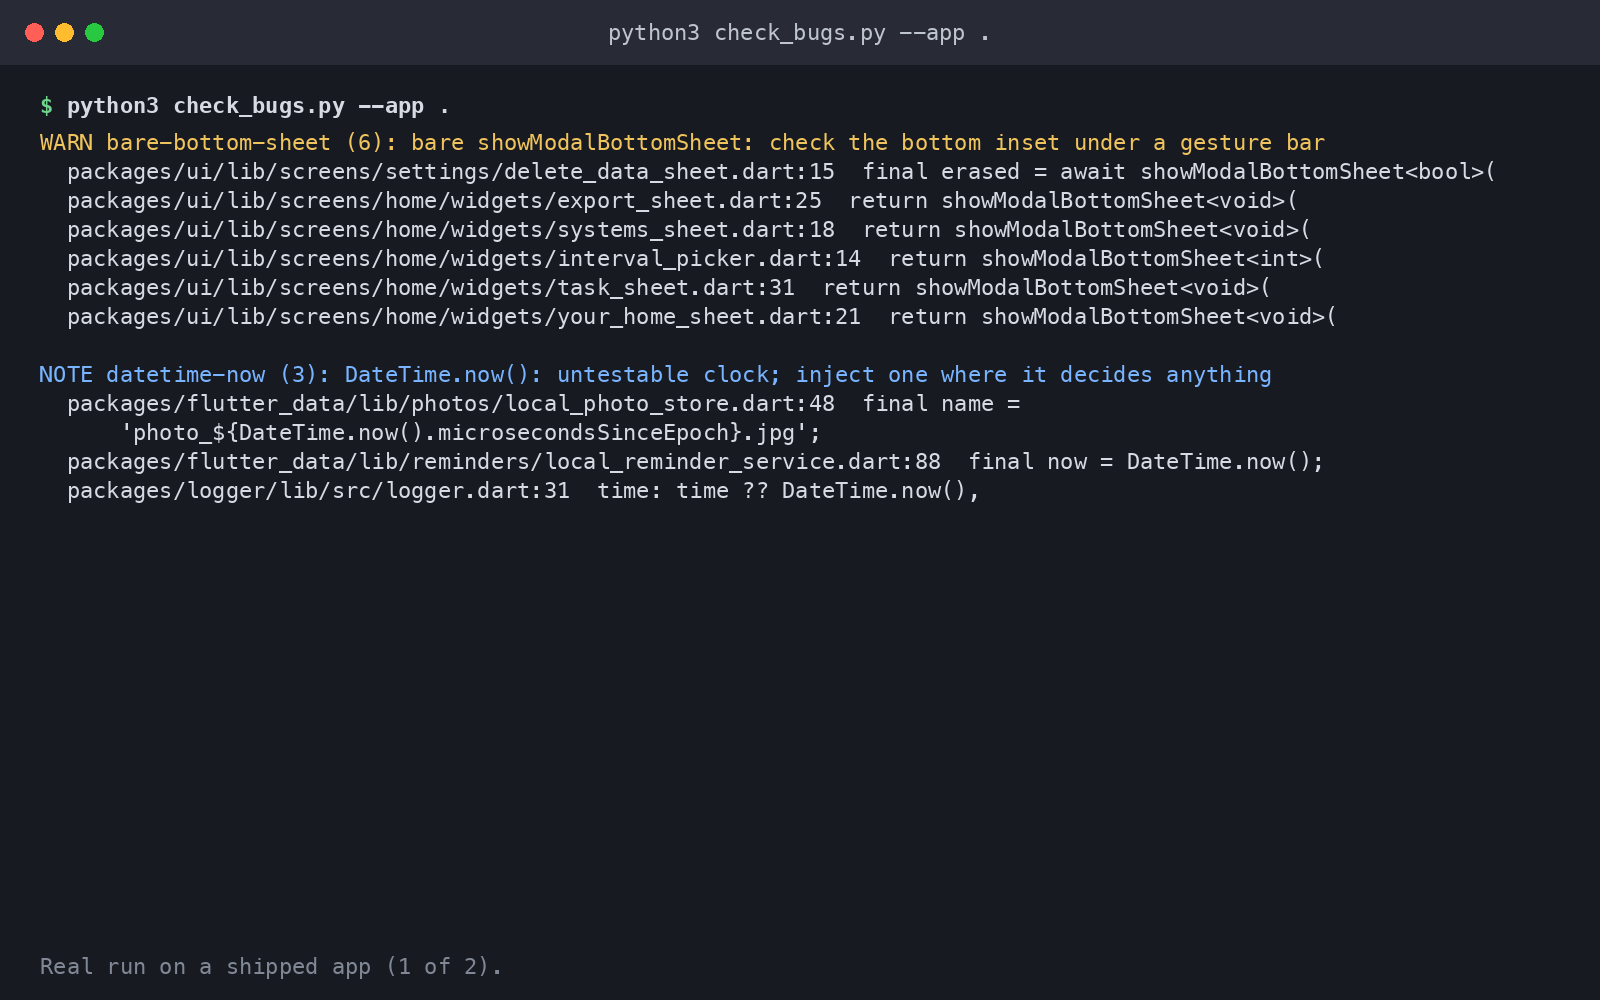The image size is (1600, 1000).
Task: Click the logger.dart:31 result line
Action: 523,491
